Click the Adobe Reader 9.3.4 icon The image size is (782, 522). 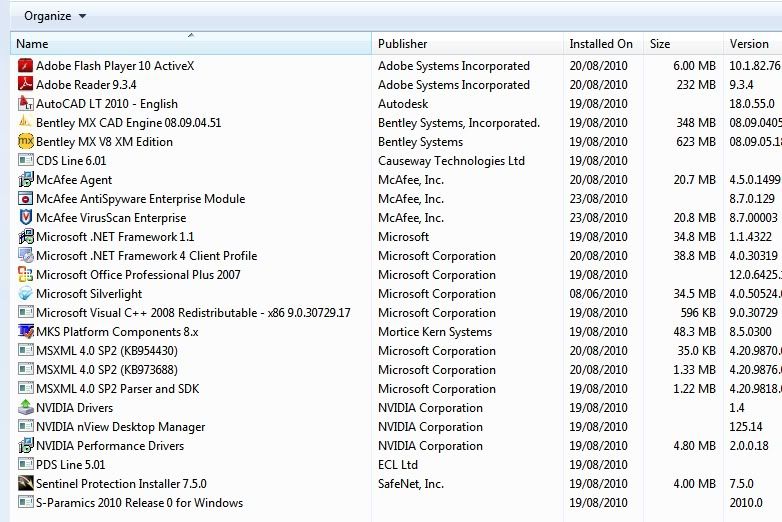coord(25,85)
